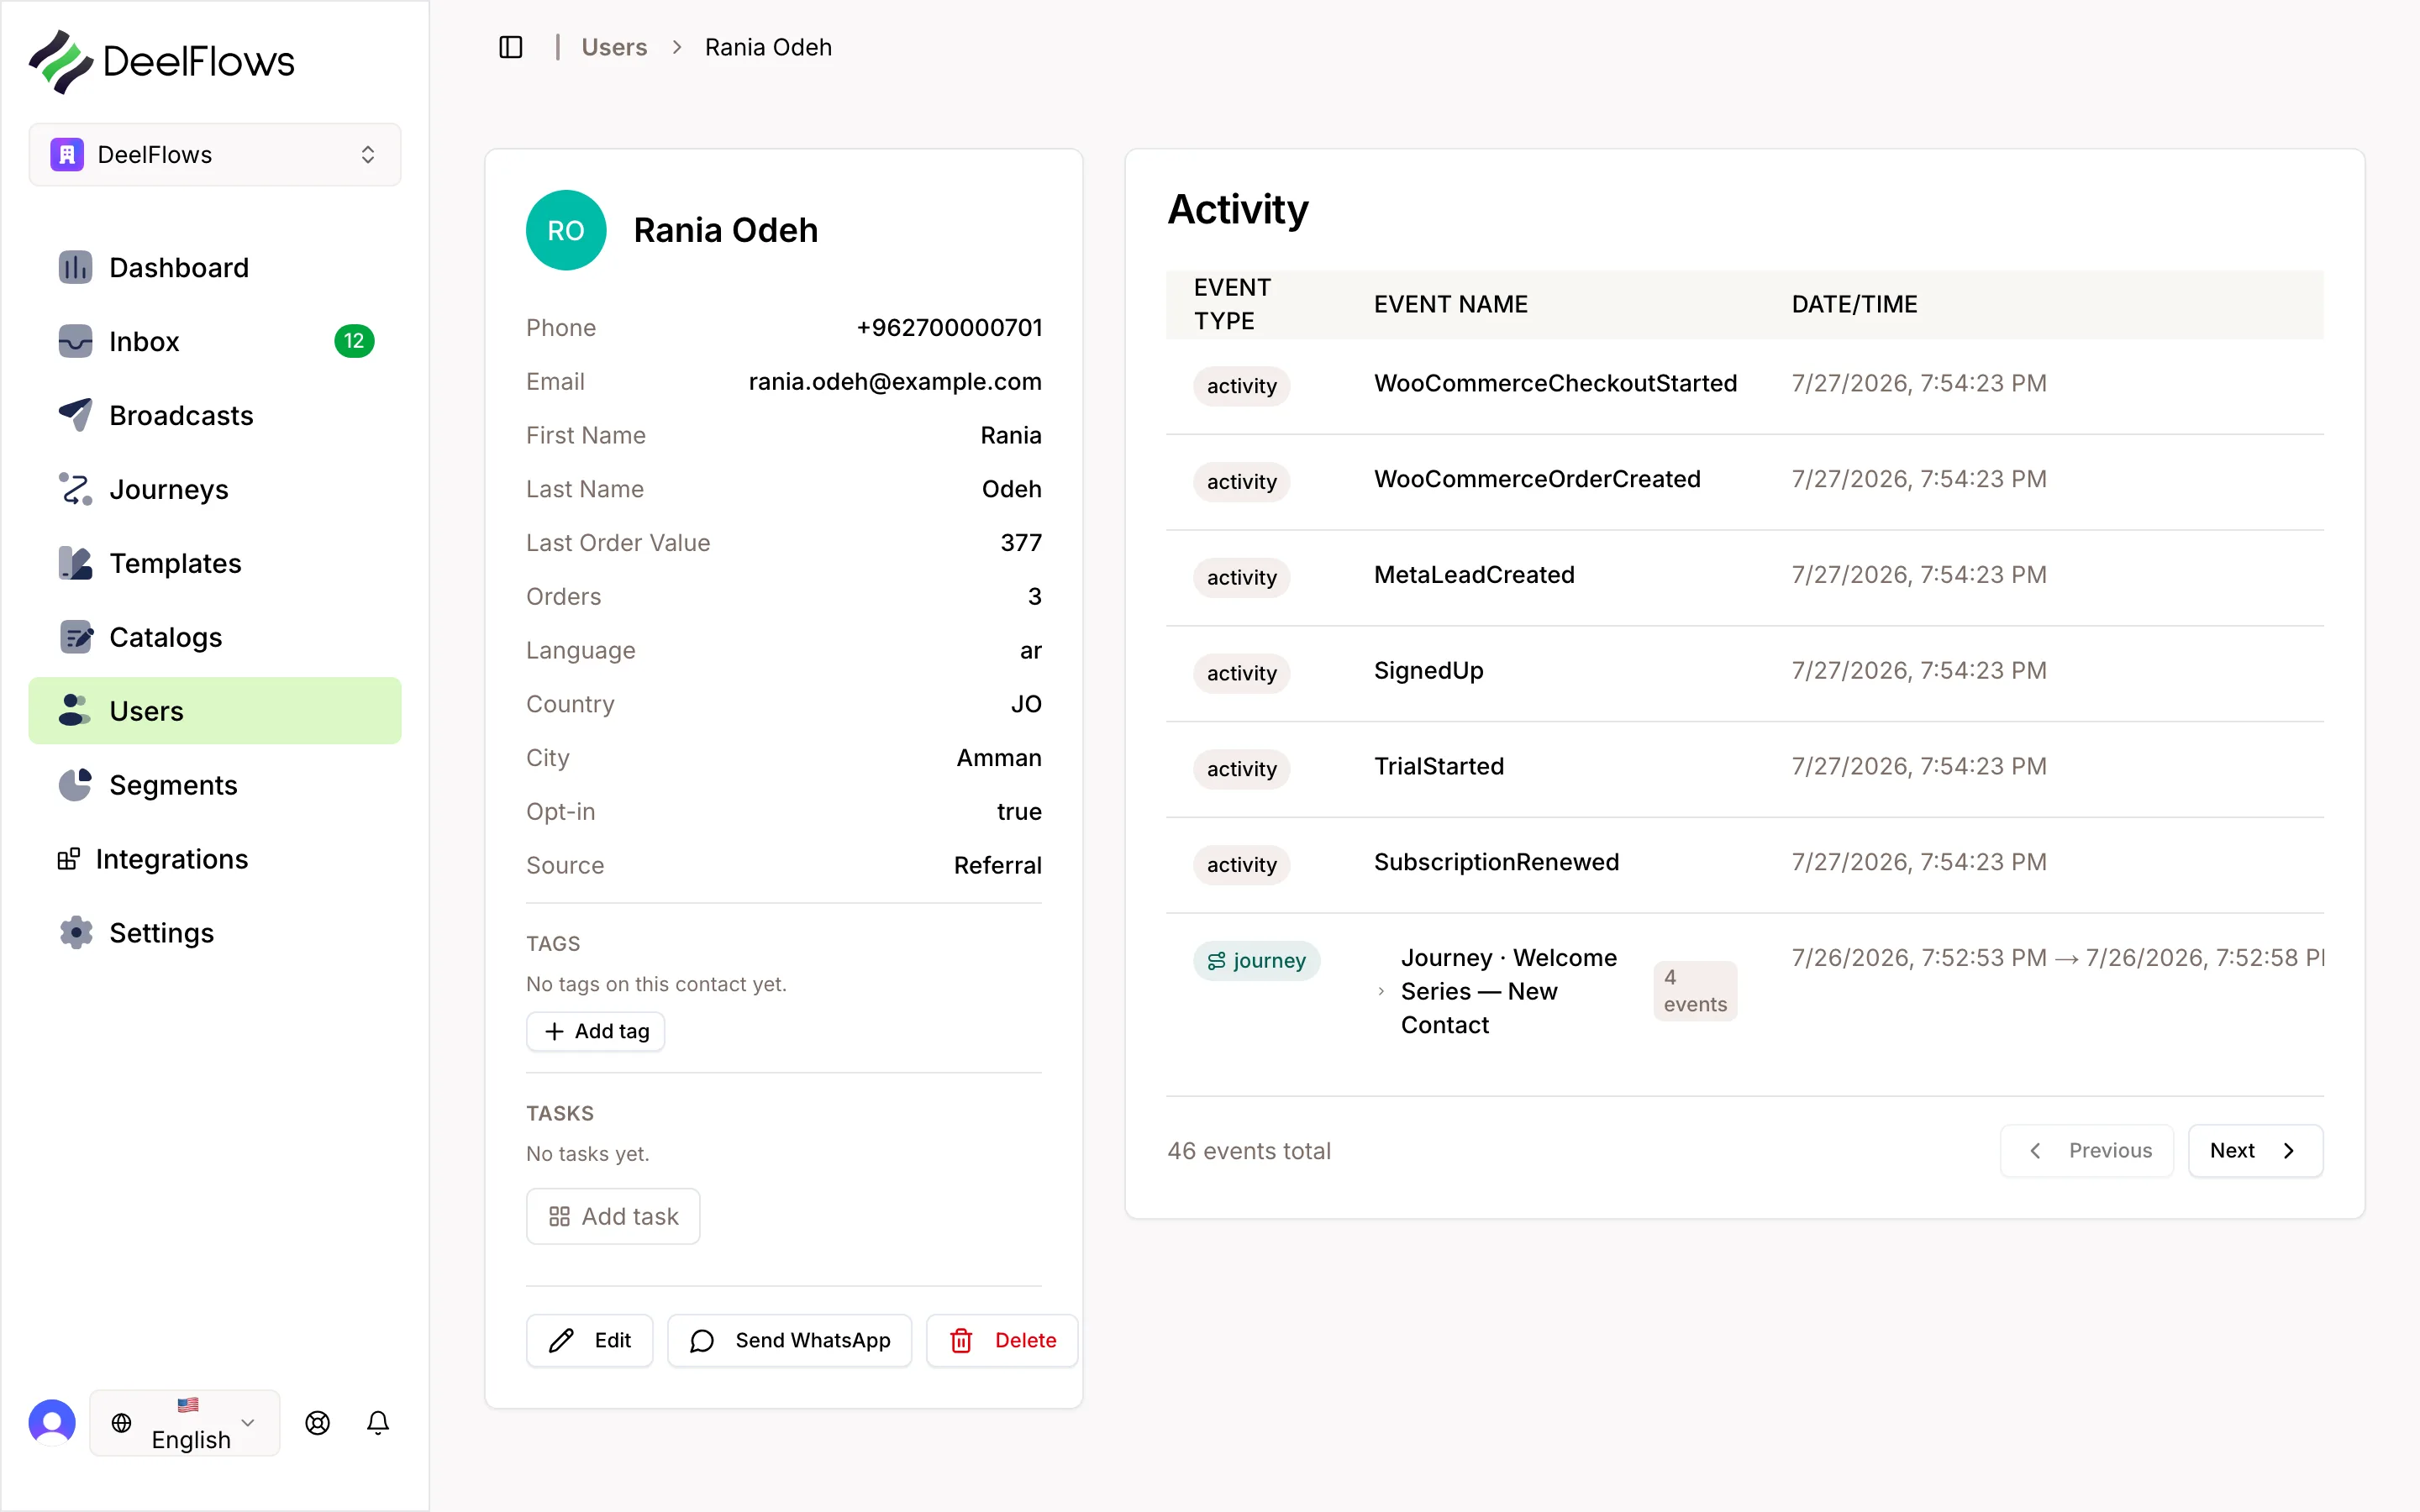Click the phone number +962700000701
The height and width of the screenshot is (1512, 2420).
[x=949, y=328]
